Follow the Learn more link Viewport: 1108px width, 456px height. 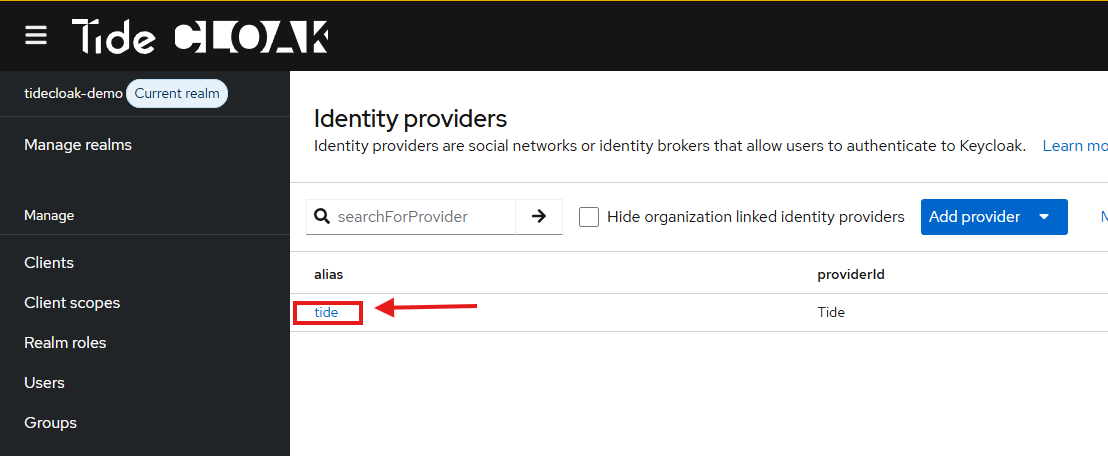[x=1074, y=146]
